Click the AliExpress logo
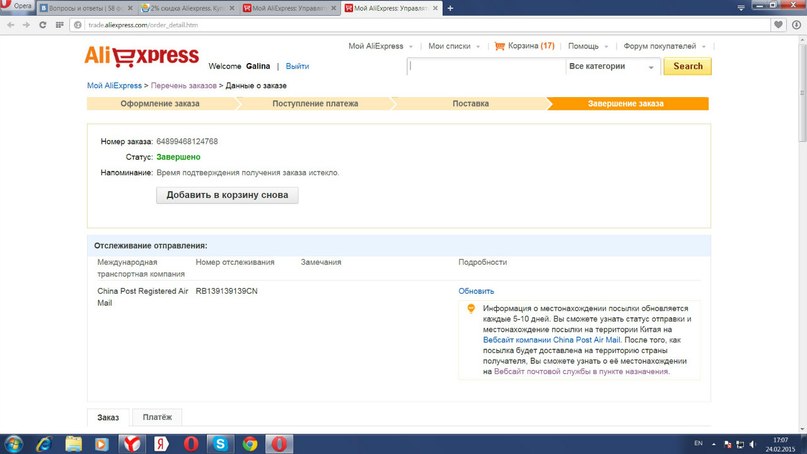The image size is (807, 454). [x=142, y=56]
